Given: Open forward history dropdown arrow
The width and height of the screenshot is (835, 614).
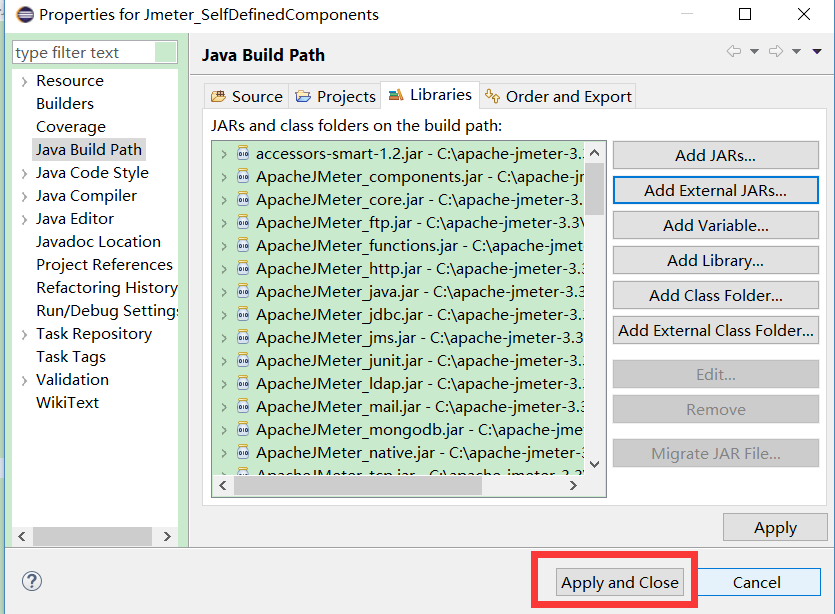Looking at the screenshot, I should [x=796, y=52].
